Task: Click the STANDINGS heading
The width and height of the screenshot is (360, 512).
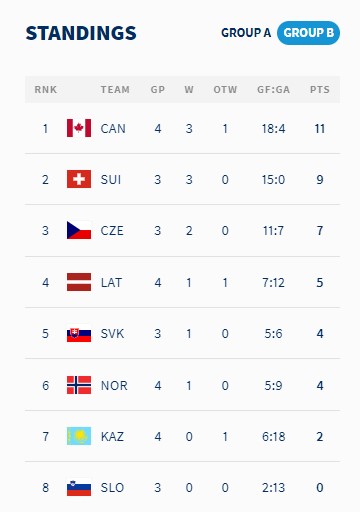Action: pos(81,33)
